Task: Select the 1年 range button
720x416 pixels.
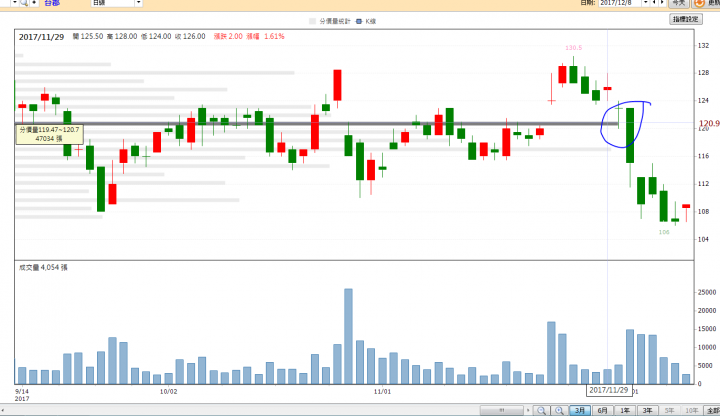Action: 625,410
